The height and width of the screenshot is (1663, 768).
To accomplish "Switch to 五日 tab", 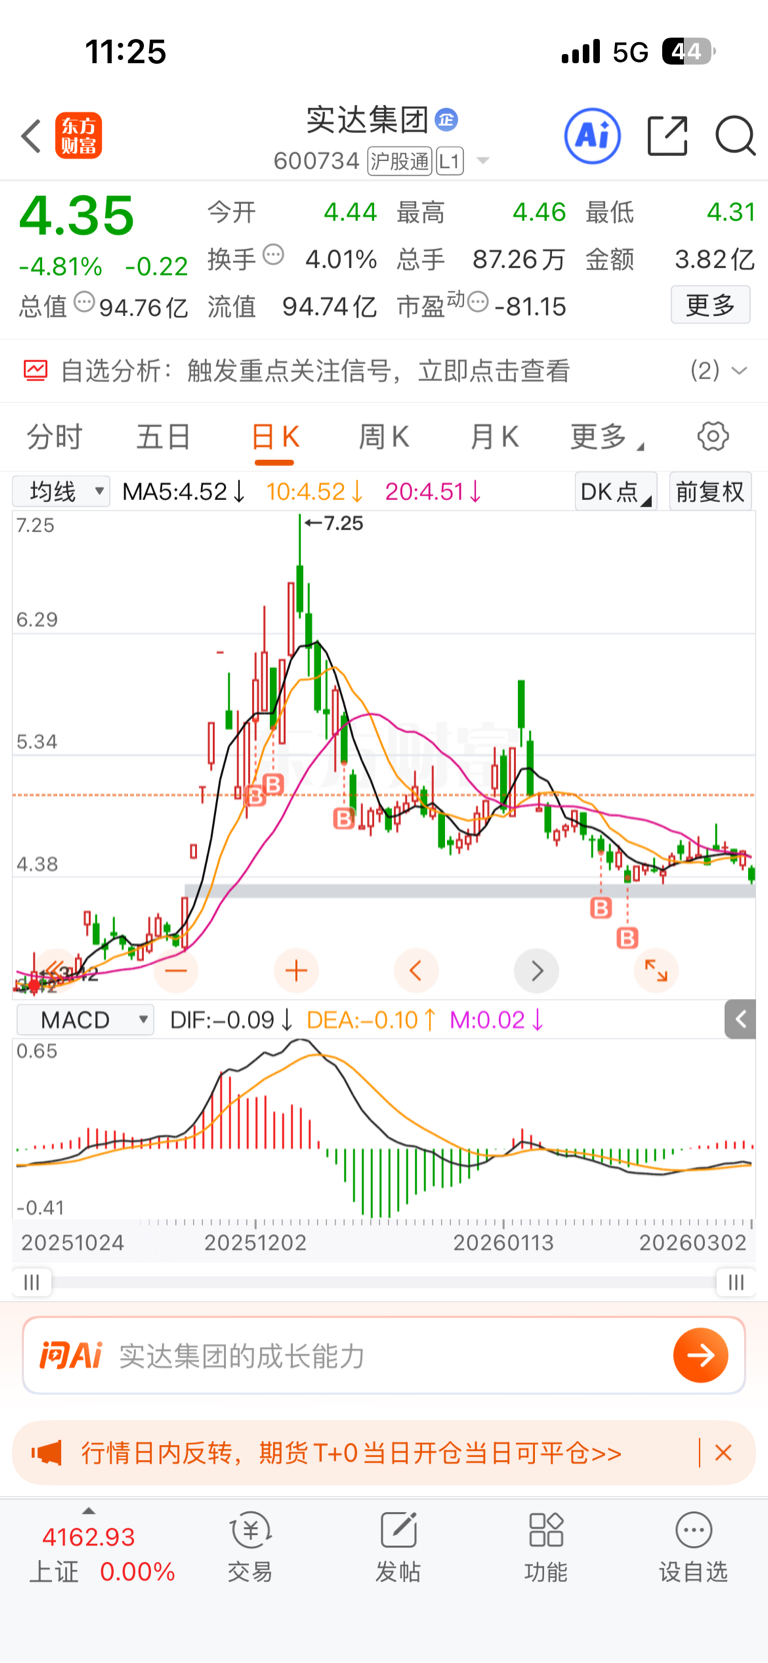I will coord(164,437).
